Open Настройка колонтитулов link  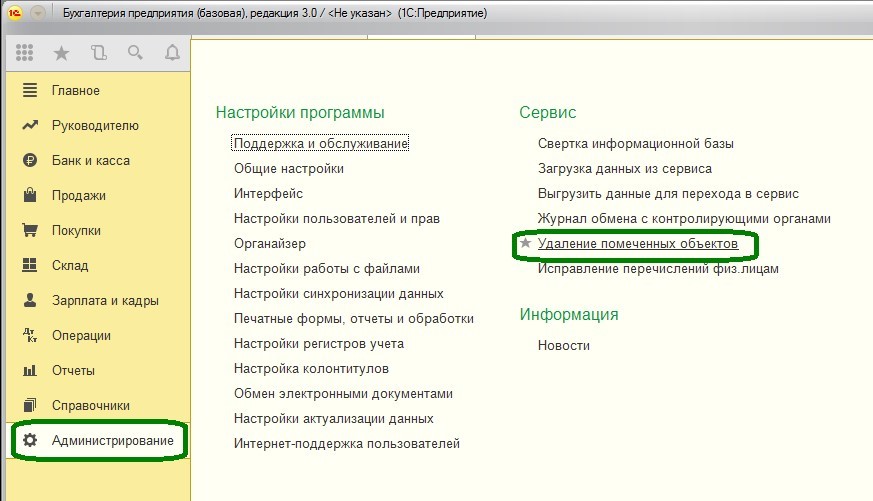[311, 369]
